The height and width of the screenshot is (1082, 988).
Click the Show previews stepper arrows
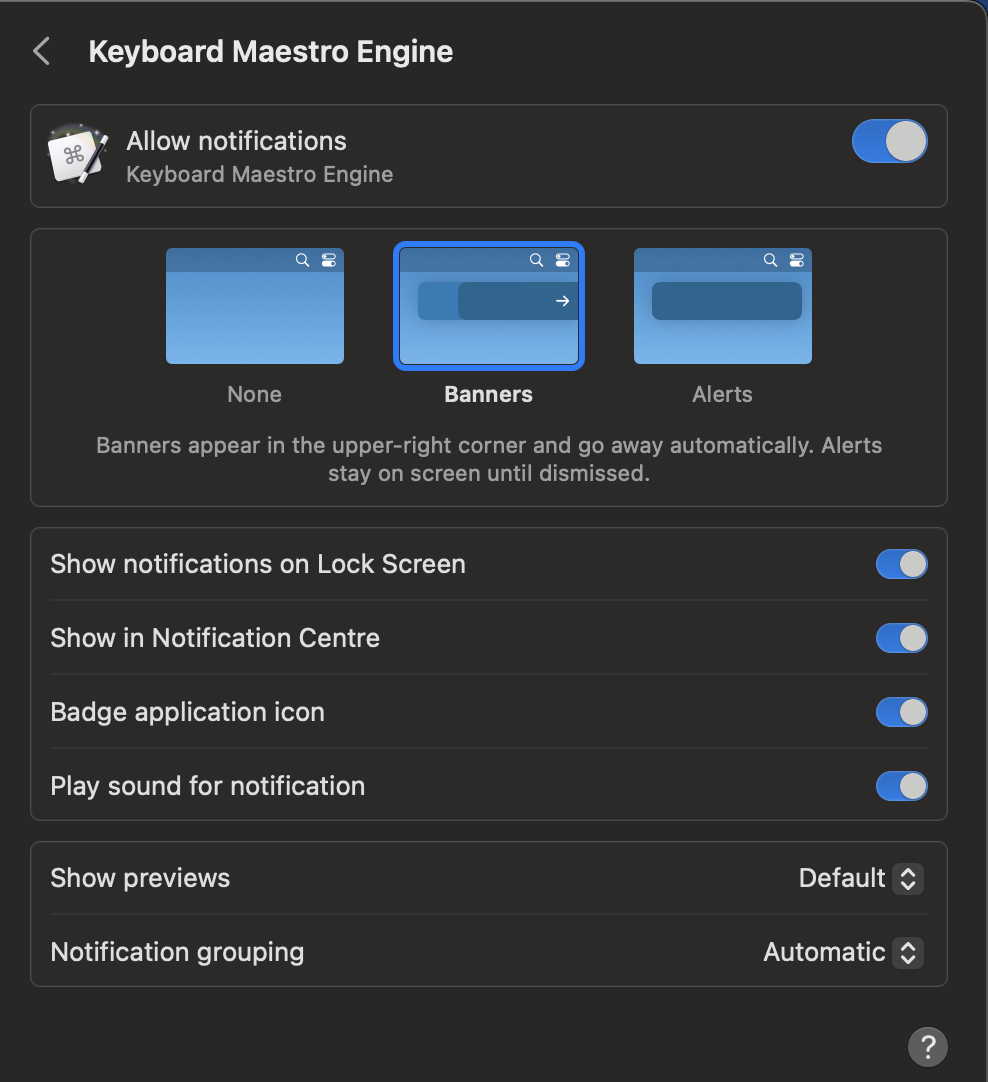(x=908, y=878)
